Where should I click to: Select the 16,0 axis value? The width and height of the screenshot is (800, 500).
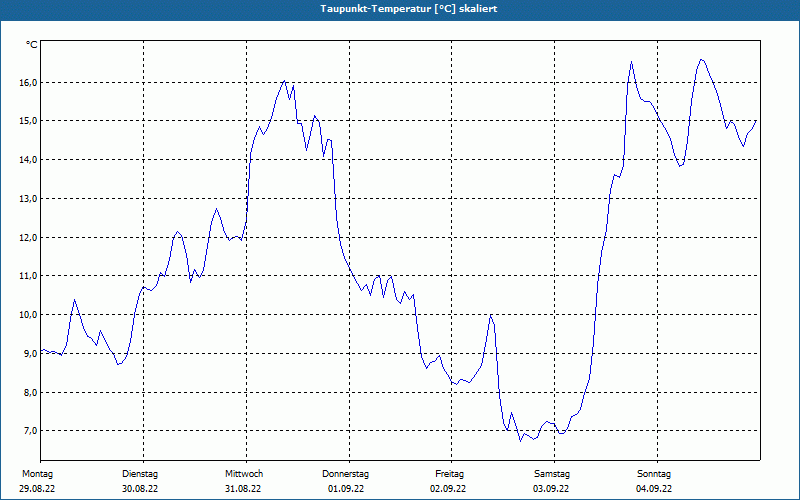click(x=28, y=82)
